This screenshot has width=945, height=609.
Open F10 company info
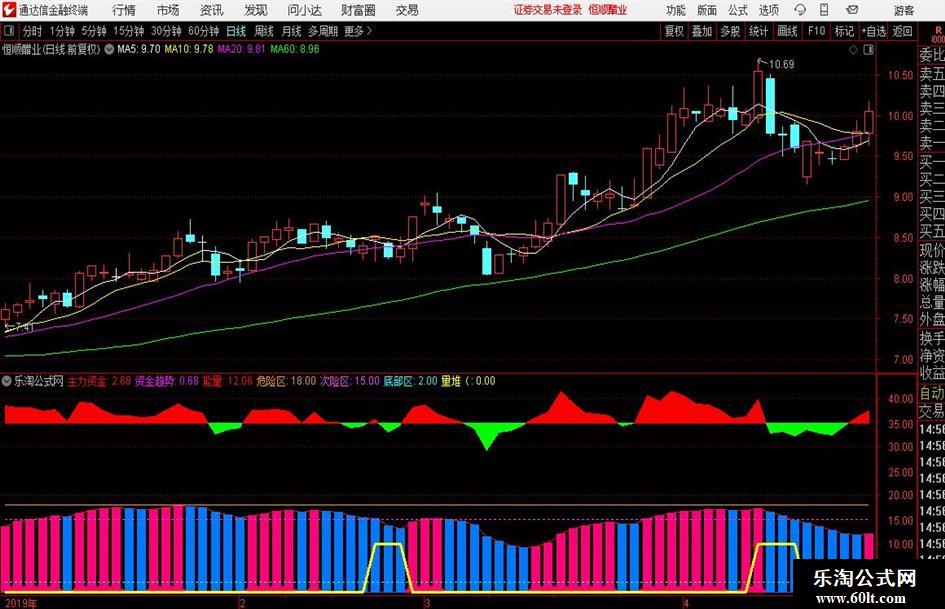[x=816, y=31]
